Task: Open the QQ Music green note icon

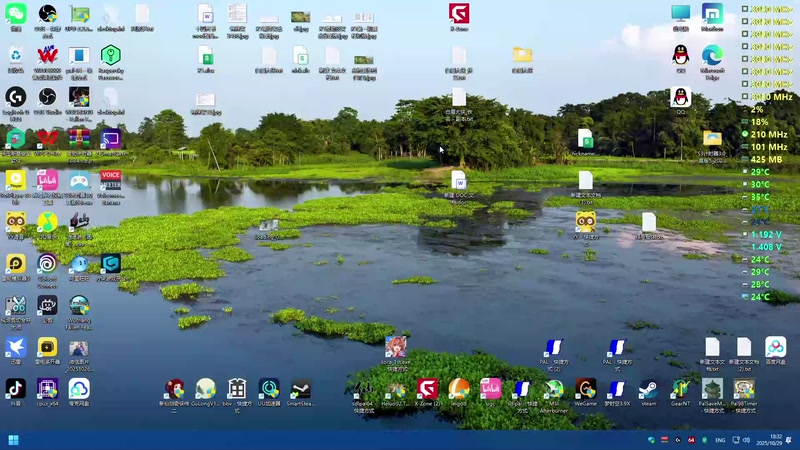Action: coord(47,223)
